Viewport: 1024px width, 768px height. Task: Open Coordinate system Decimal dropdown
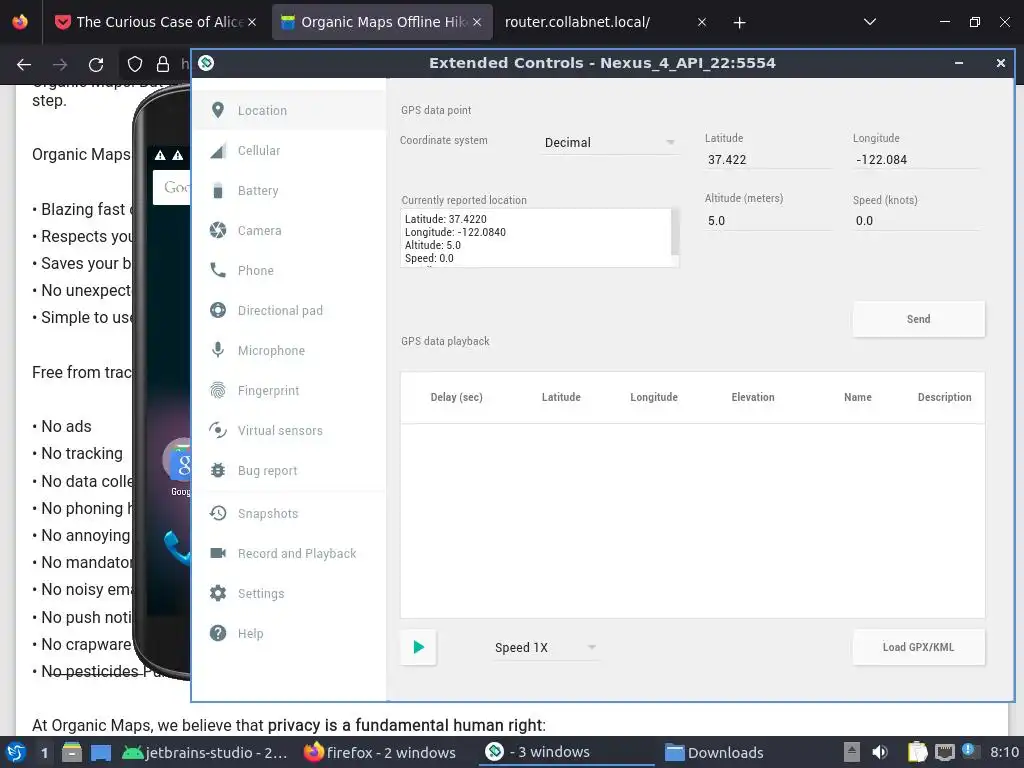click(x=610, y=142)
